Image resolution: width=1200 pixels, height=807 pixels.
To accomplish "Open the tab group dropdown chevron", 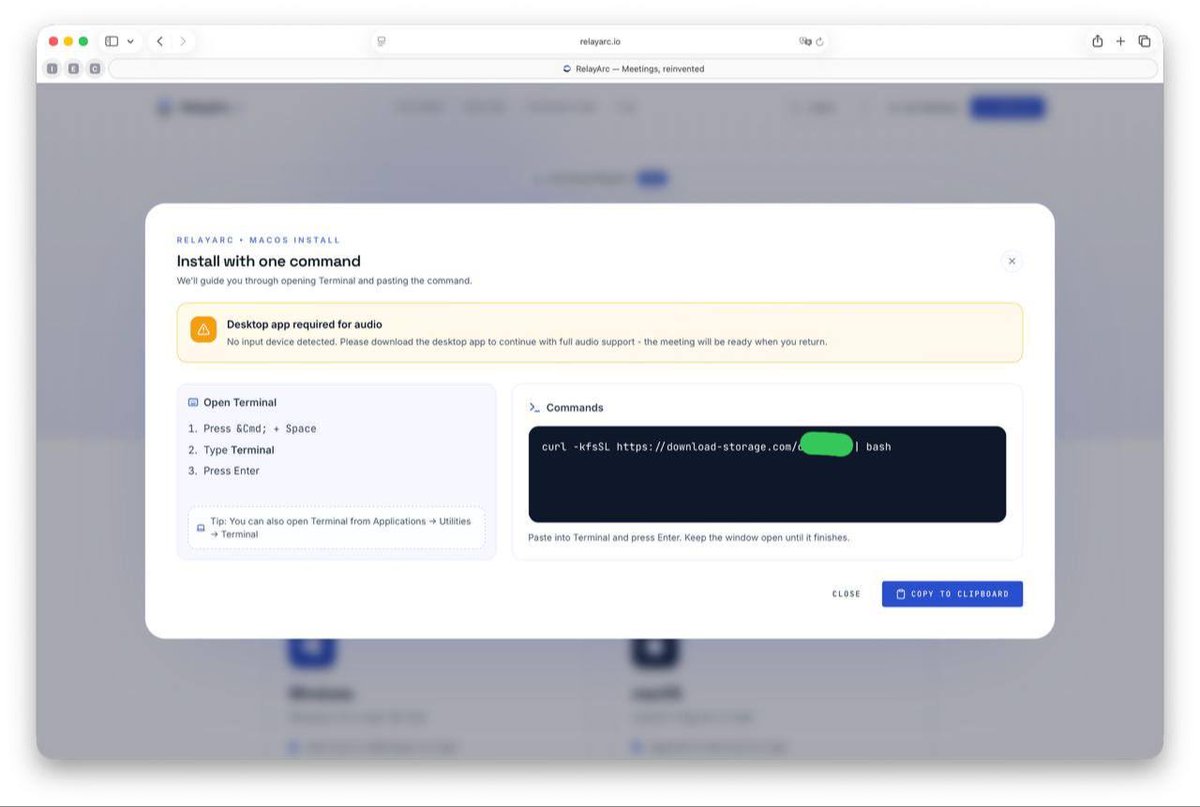I will tap(130, 41).
